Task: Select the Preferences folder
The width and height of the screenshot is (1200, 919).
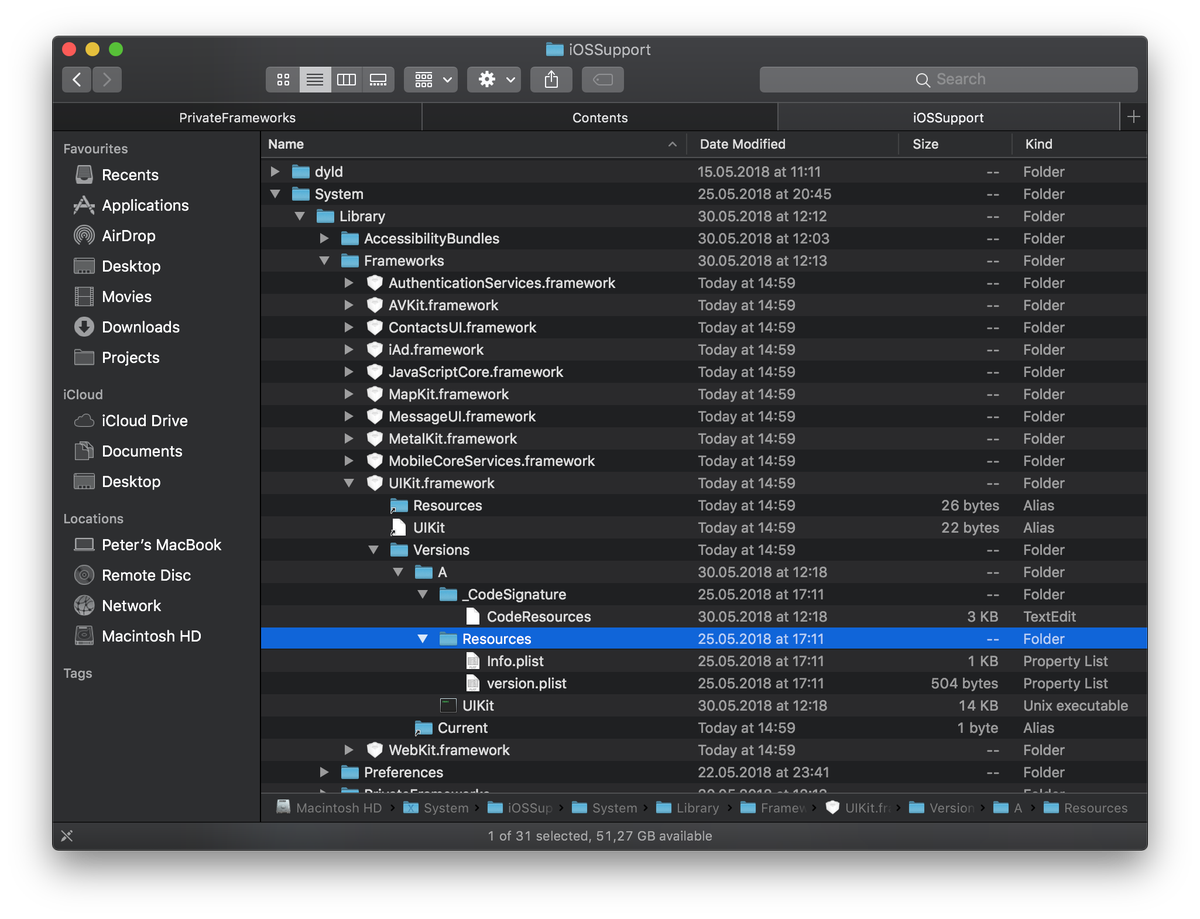Action: click(x=704, y=772)
